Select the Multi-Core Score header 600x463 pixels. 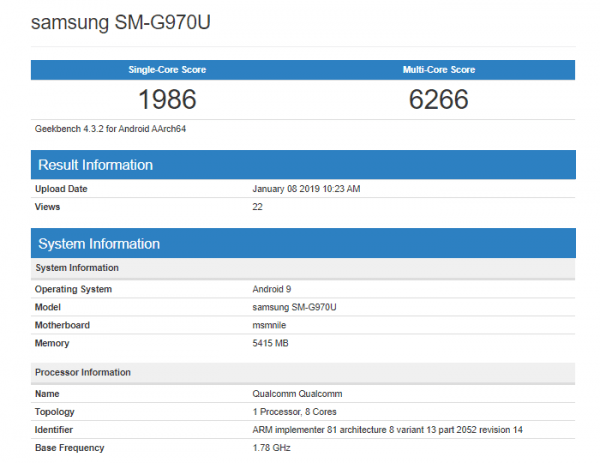438,70
